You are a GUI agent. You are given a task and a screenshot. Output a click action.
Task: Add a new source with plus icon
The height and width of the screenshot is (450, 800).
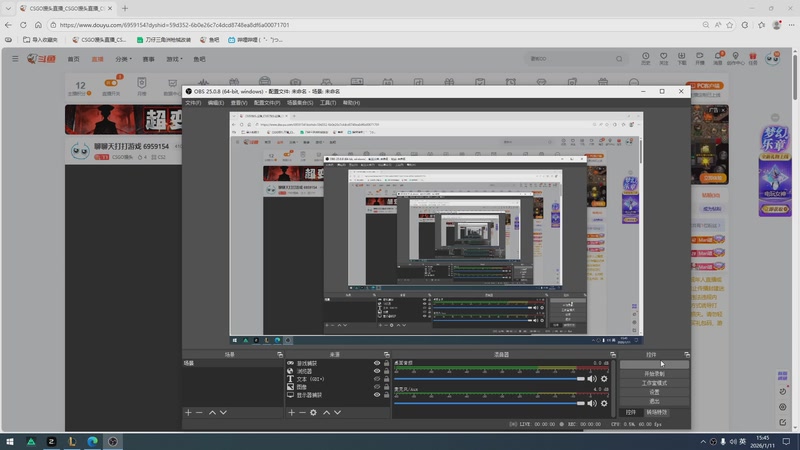291,412
